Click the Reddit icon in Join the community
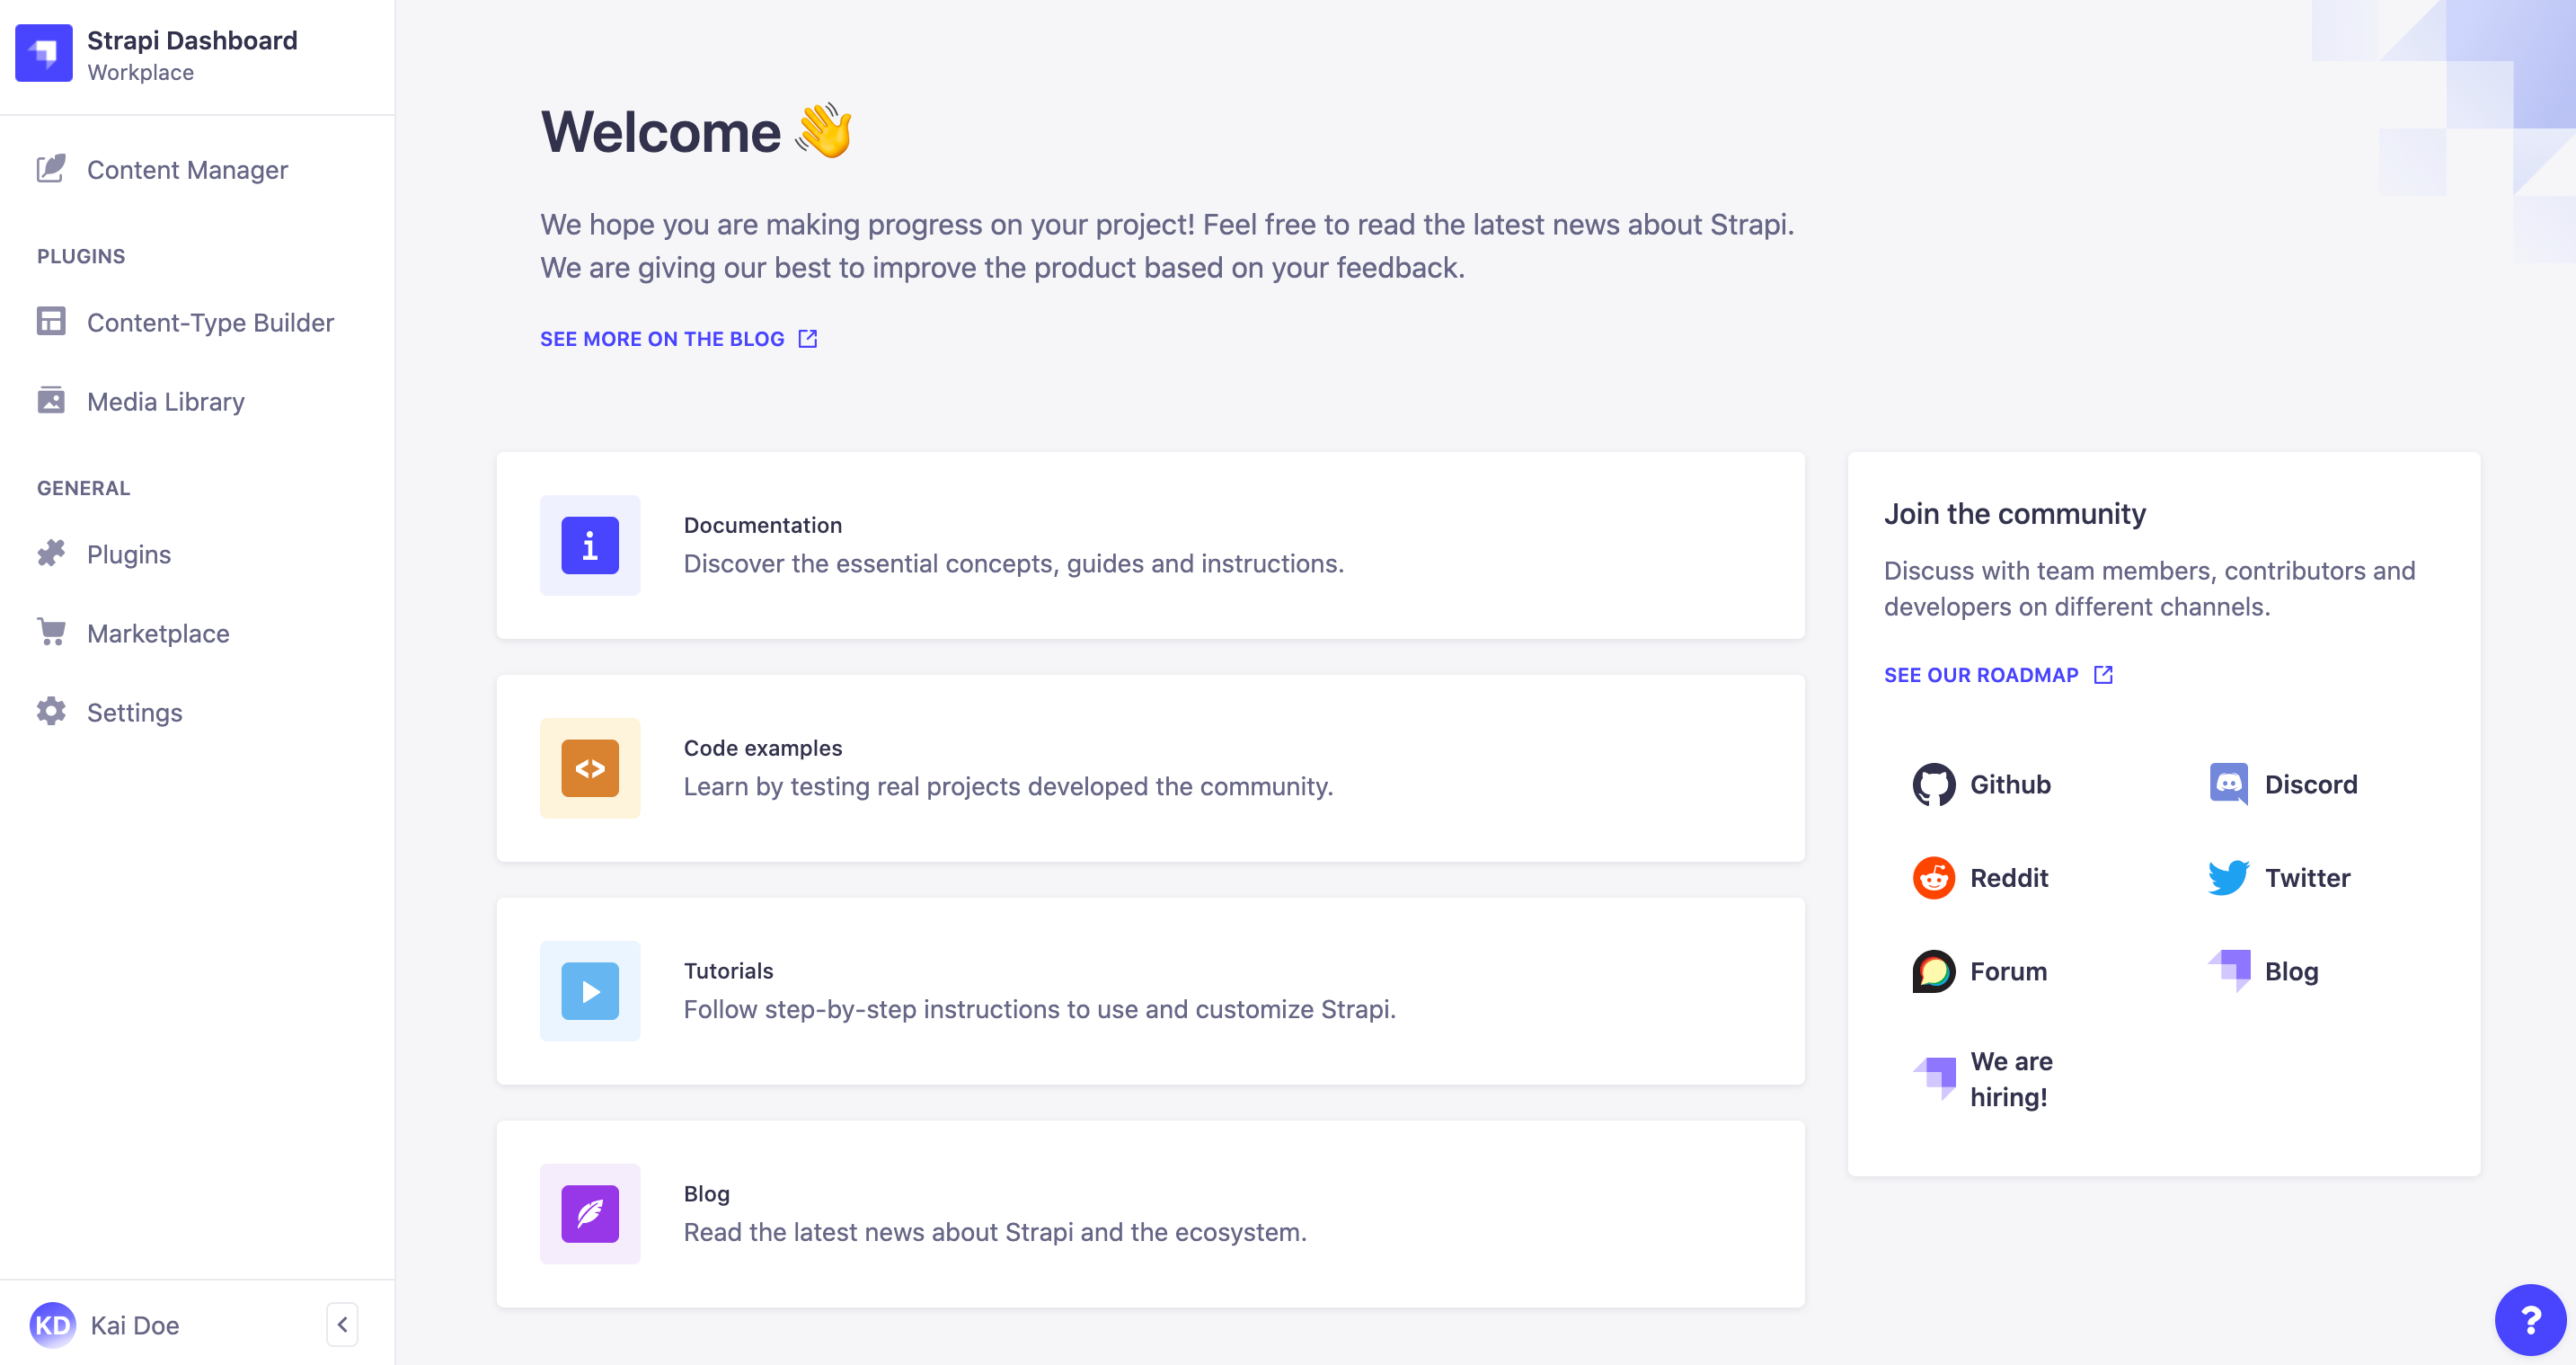This screenshot has width=2576, height=1365. pos(1934,877)
